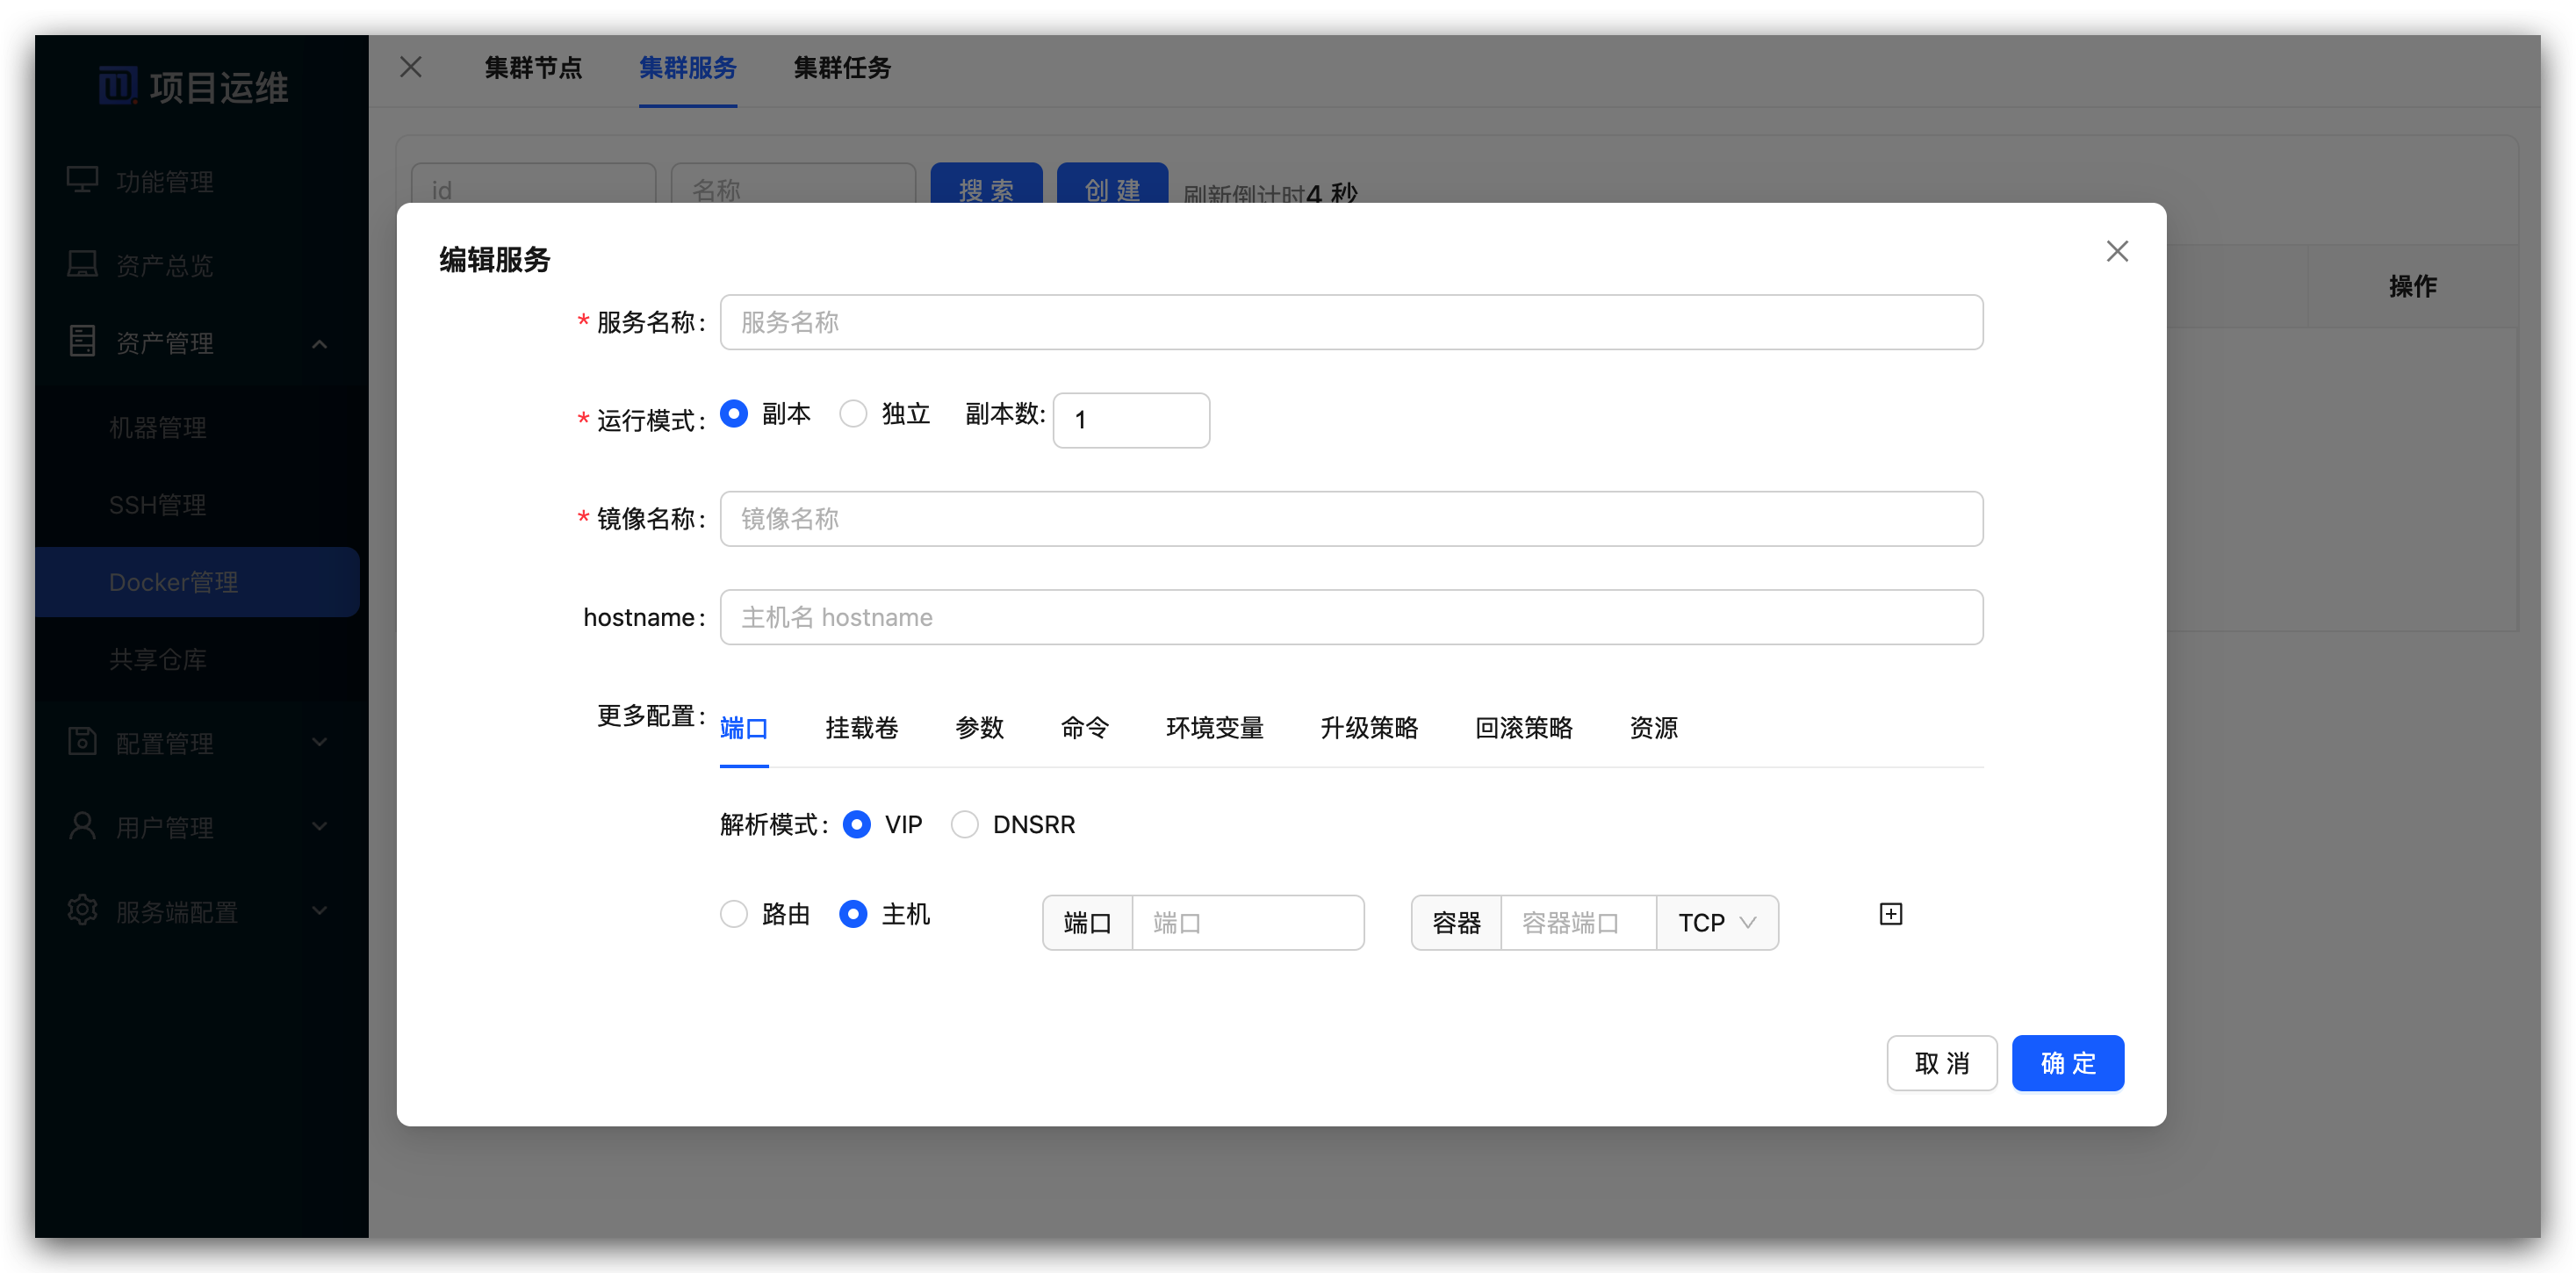Screen dimensions: 2576x1273
Task: Select the 独立 run mode radio button
Action: click(853, 414)
